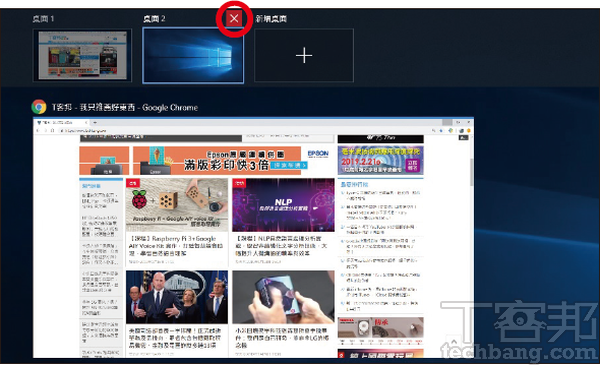Click the Google Chrome icon beside the window title
Viewport: 600px width, 365px height.
point(39,107)
